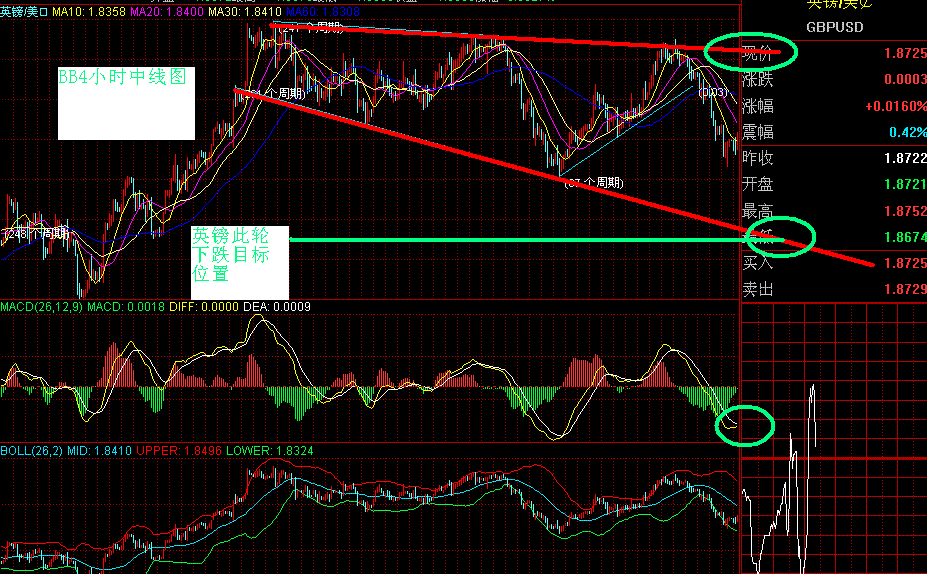927x574 pixels.
Task: Click the 现价 price value 1.8725
Action: click(905, 53)
